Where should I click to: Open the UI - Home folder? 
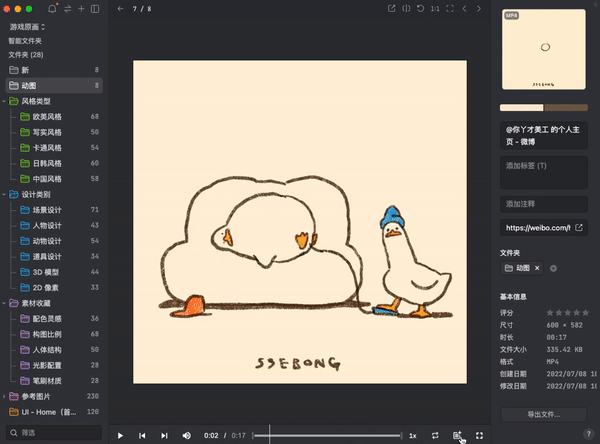(x=54, y=412)
